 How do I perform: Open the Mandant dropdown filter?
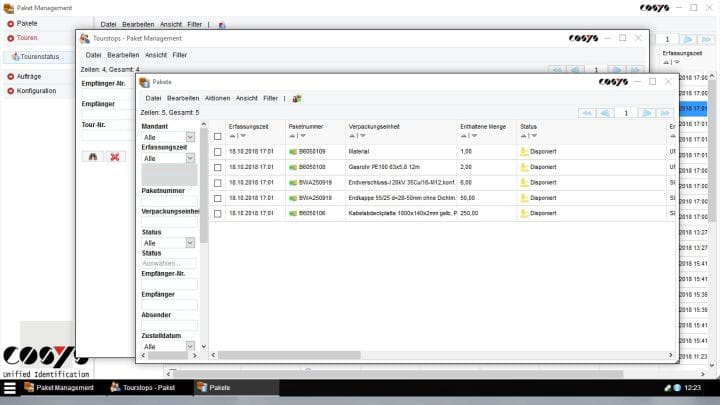point(190,137)
